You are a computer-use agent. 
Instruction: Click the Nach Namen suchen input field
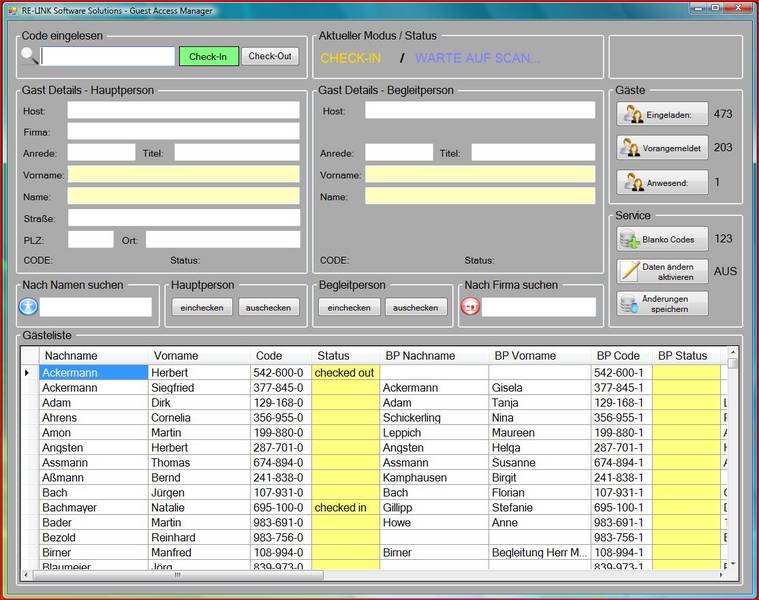point(95,307)
